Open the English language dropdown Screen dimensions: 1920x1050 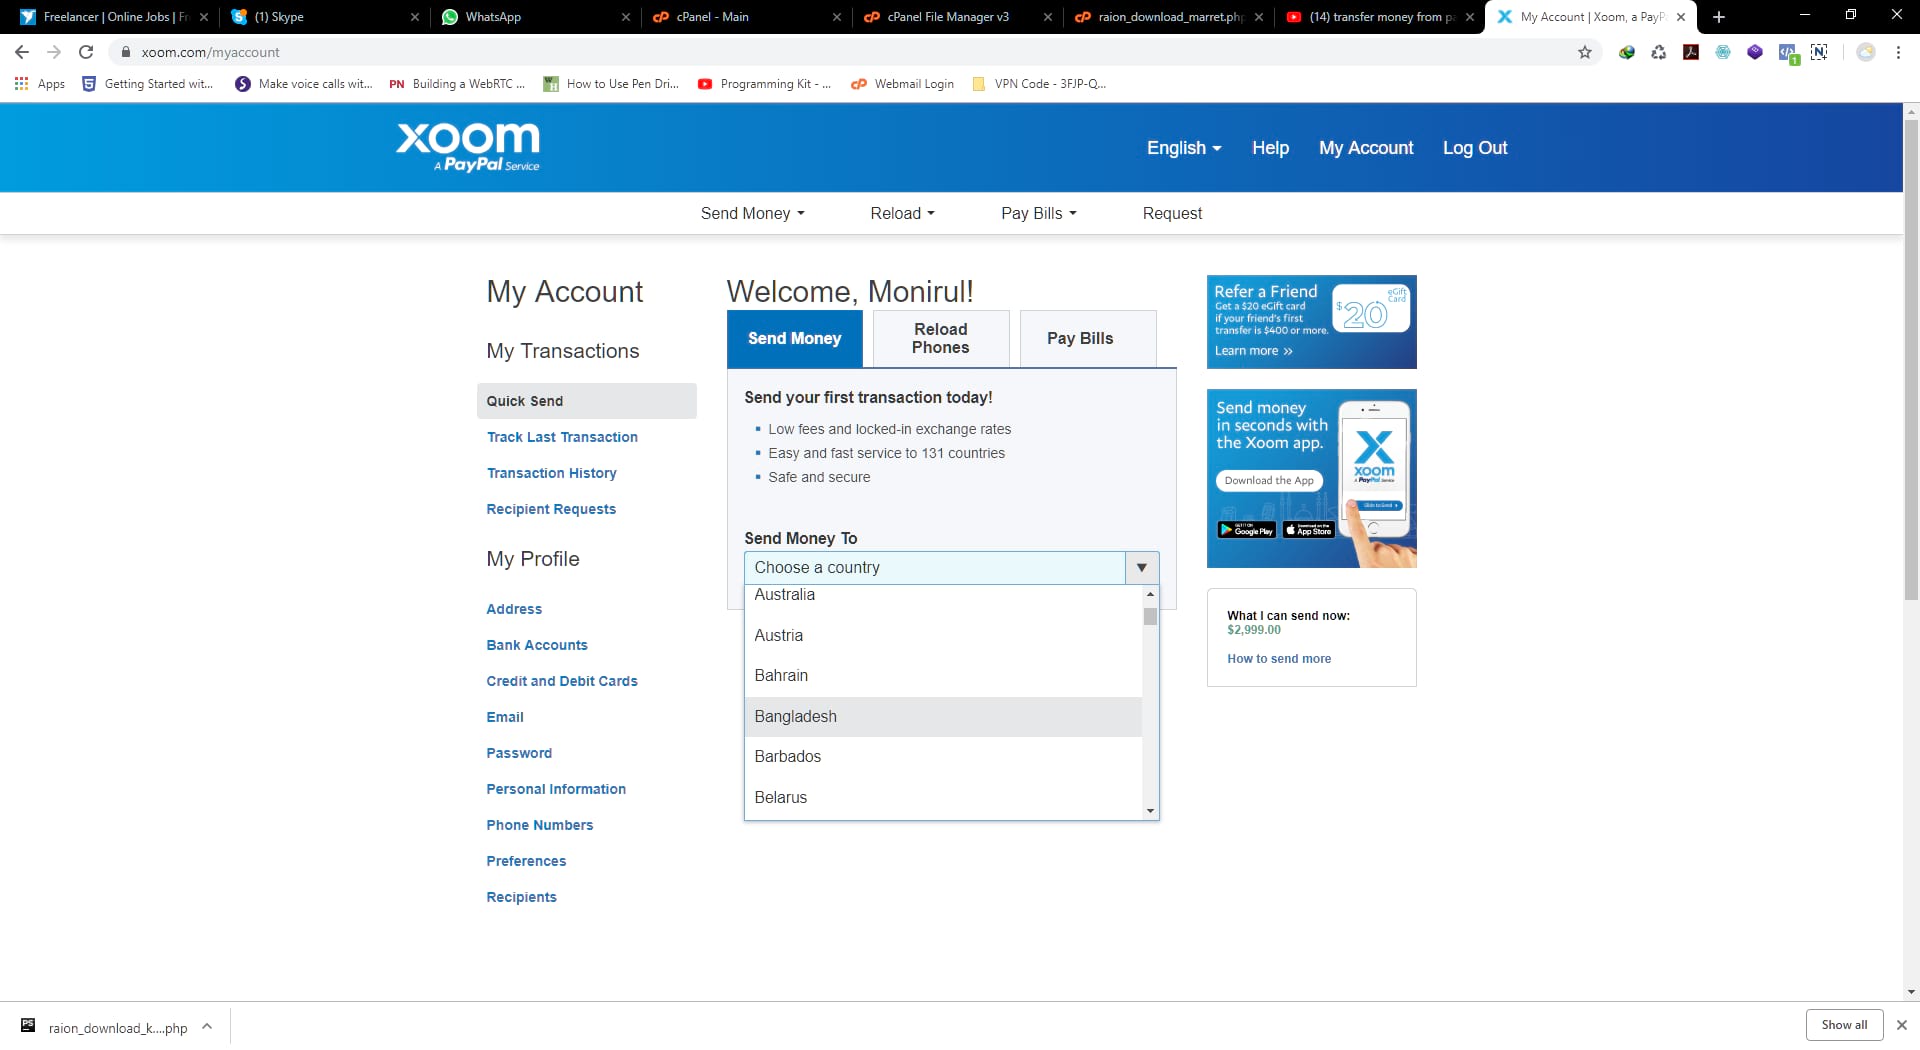click(1184, 148)
